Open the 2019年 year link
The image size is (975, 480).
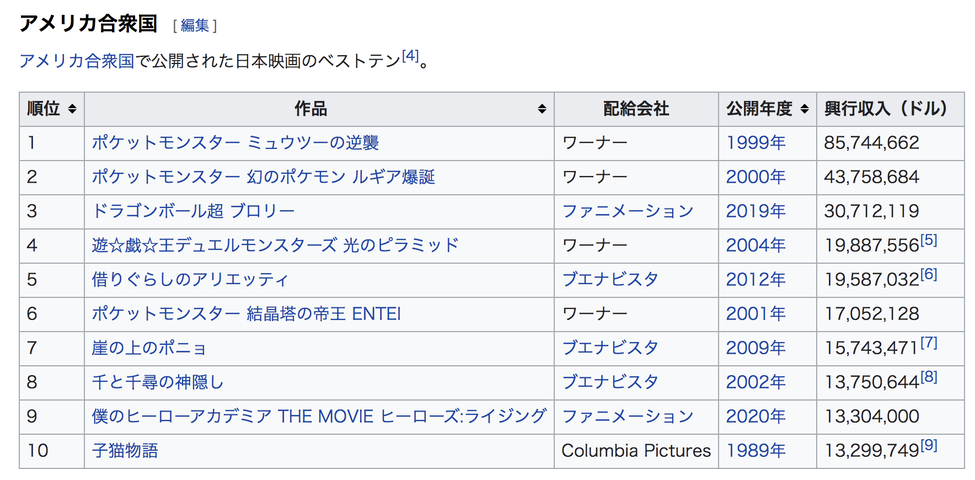point(755,211)
